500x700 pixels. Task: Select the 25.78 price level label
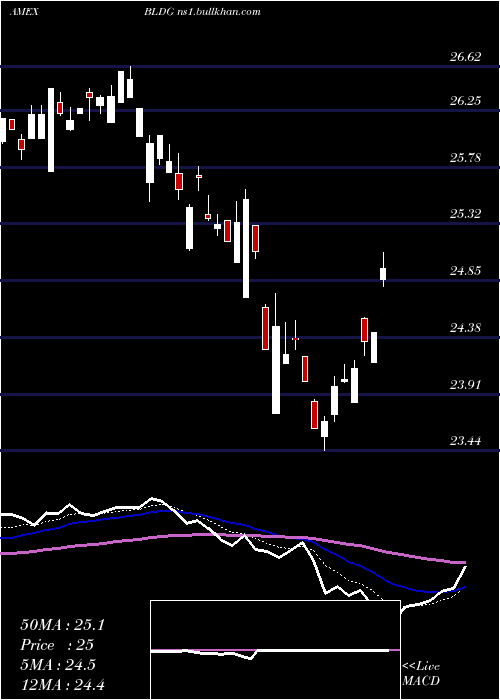[x=465, y=158]
